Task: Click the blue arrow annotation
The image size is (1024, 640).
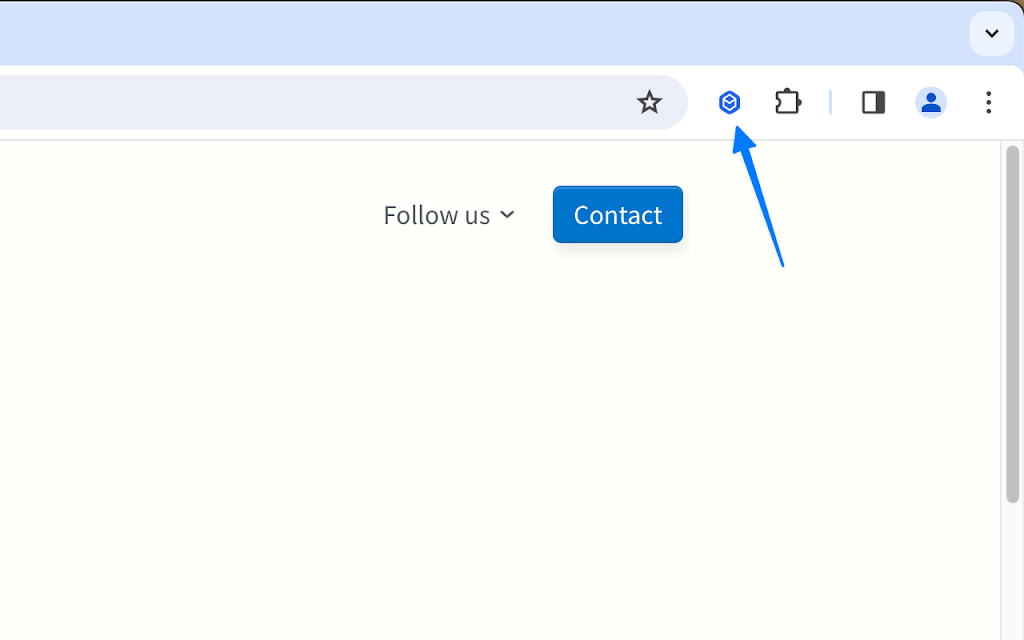Action: coord(758,196)
